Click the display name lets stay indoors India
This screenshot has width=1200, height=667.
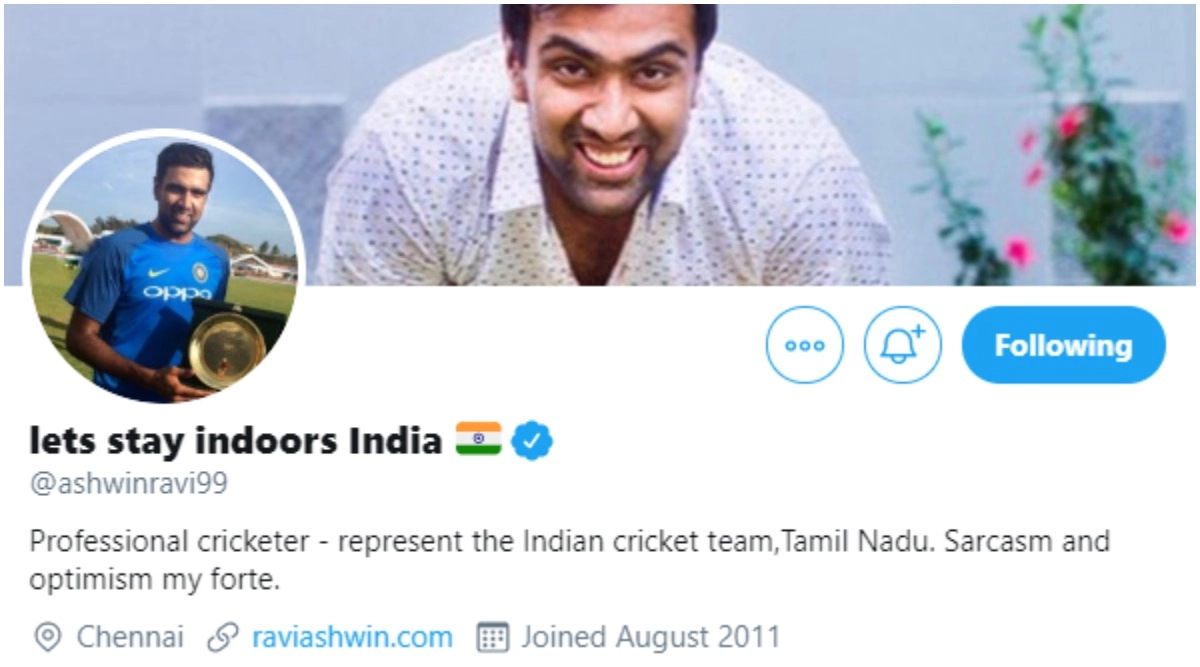pyautogui.click(x=236, y=440)
